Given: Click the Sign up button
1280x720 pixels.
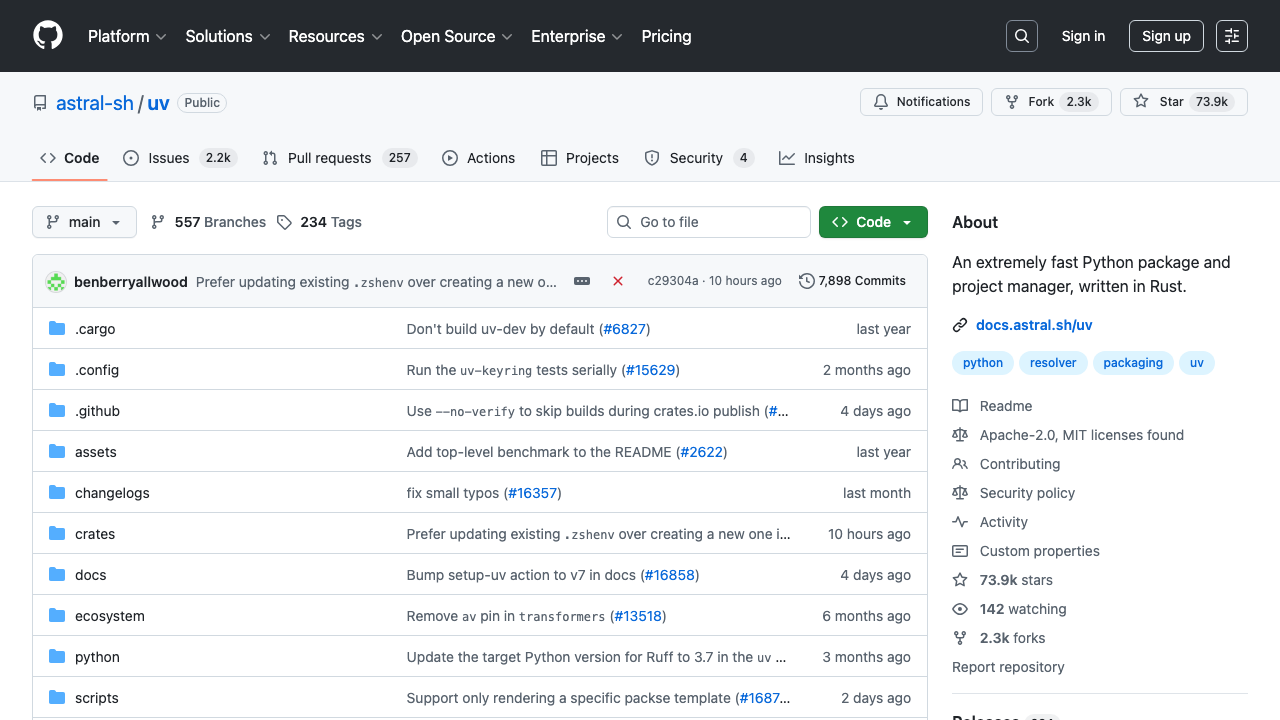Looking at the screenshot, I should tap(1166, 36).
